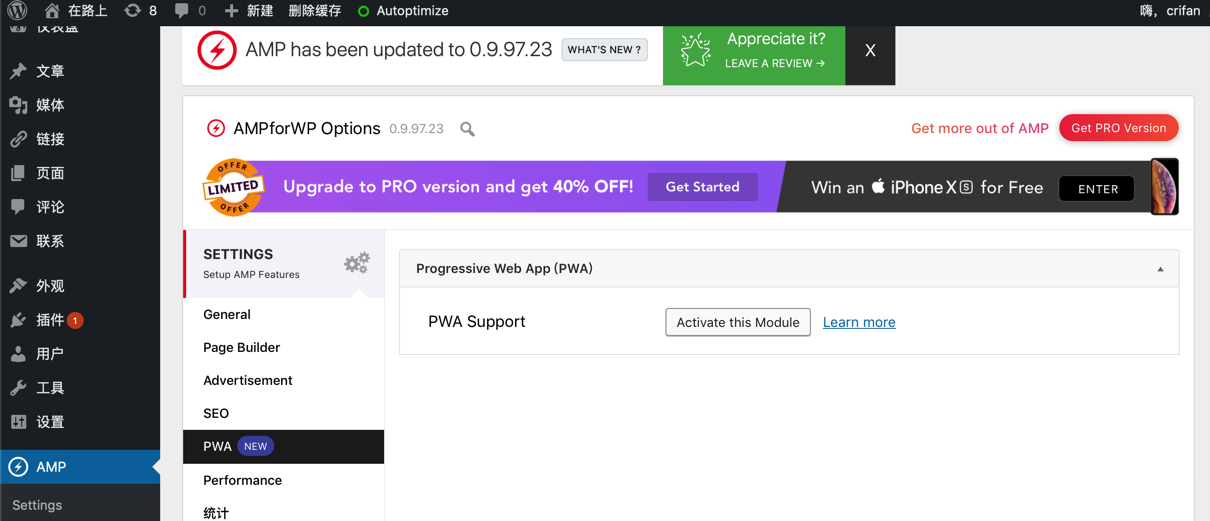Viewport: 1210px width, 521px height.
Task: Click the AMPforWP options search icon
Action: coord(467,129)
